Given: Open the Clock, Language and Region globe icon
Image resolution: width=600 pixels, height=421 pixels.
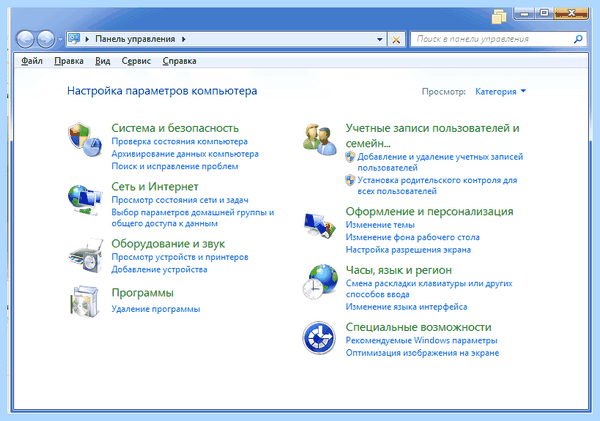Looking at the screenshot, I should click(320, 282).
